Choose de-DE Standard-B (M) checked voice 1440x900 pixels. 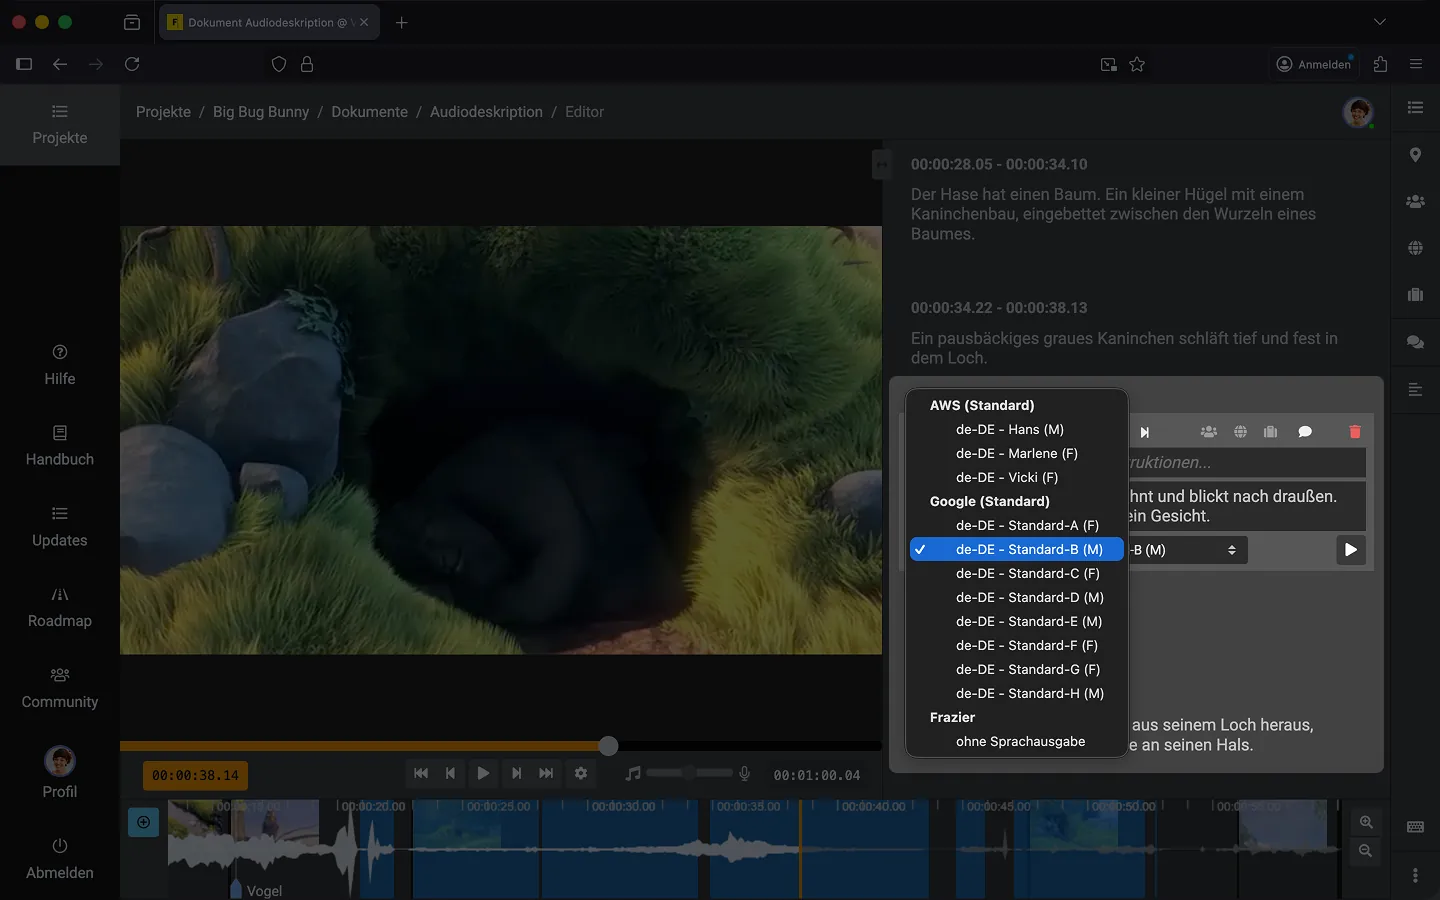coord(1028,549)
